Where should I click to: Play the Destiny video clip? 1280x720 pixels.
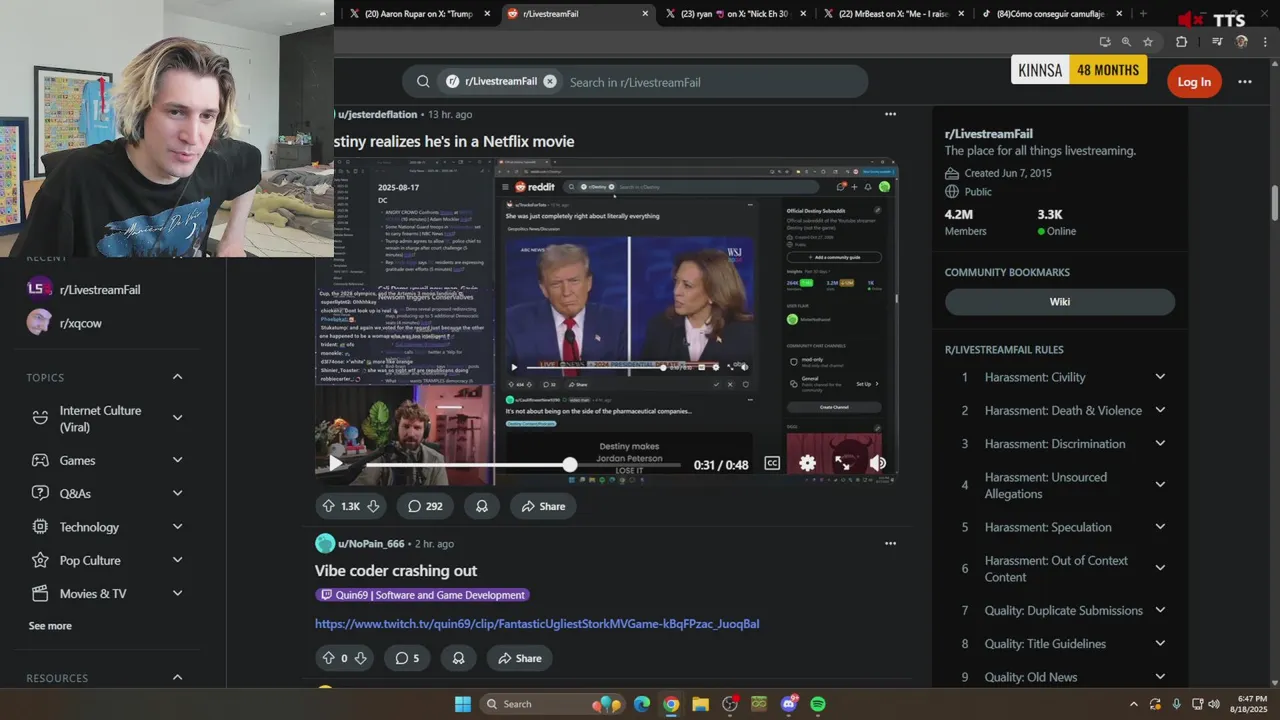336,464
